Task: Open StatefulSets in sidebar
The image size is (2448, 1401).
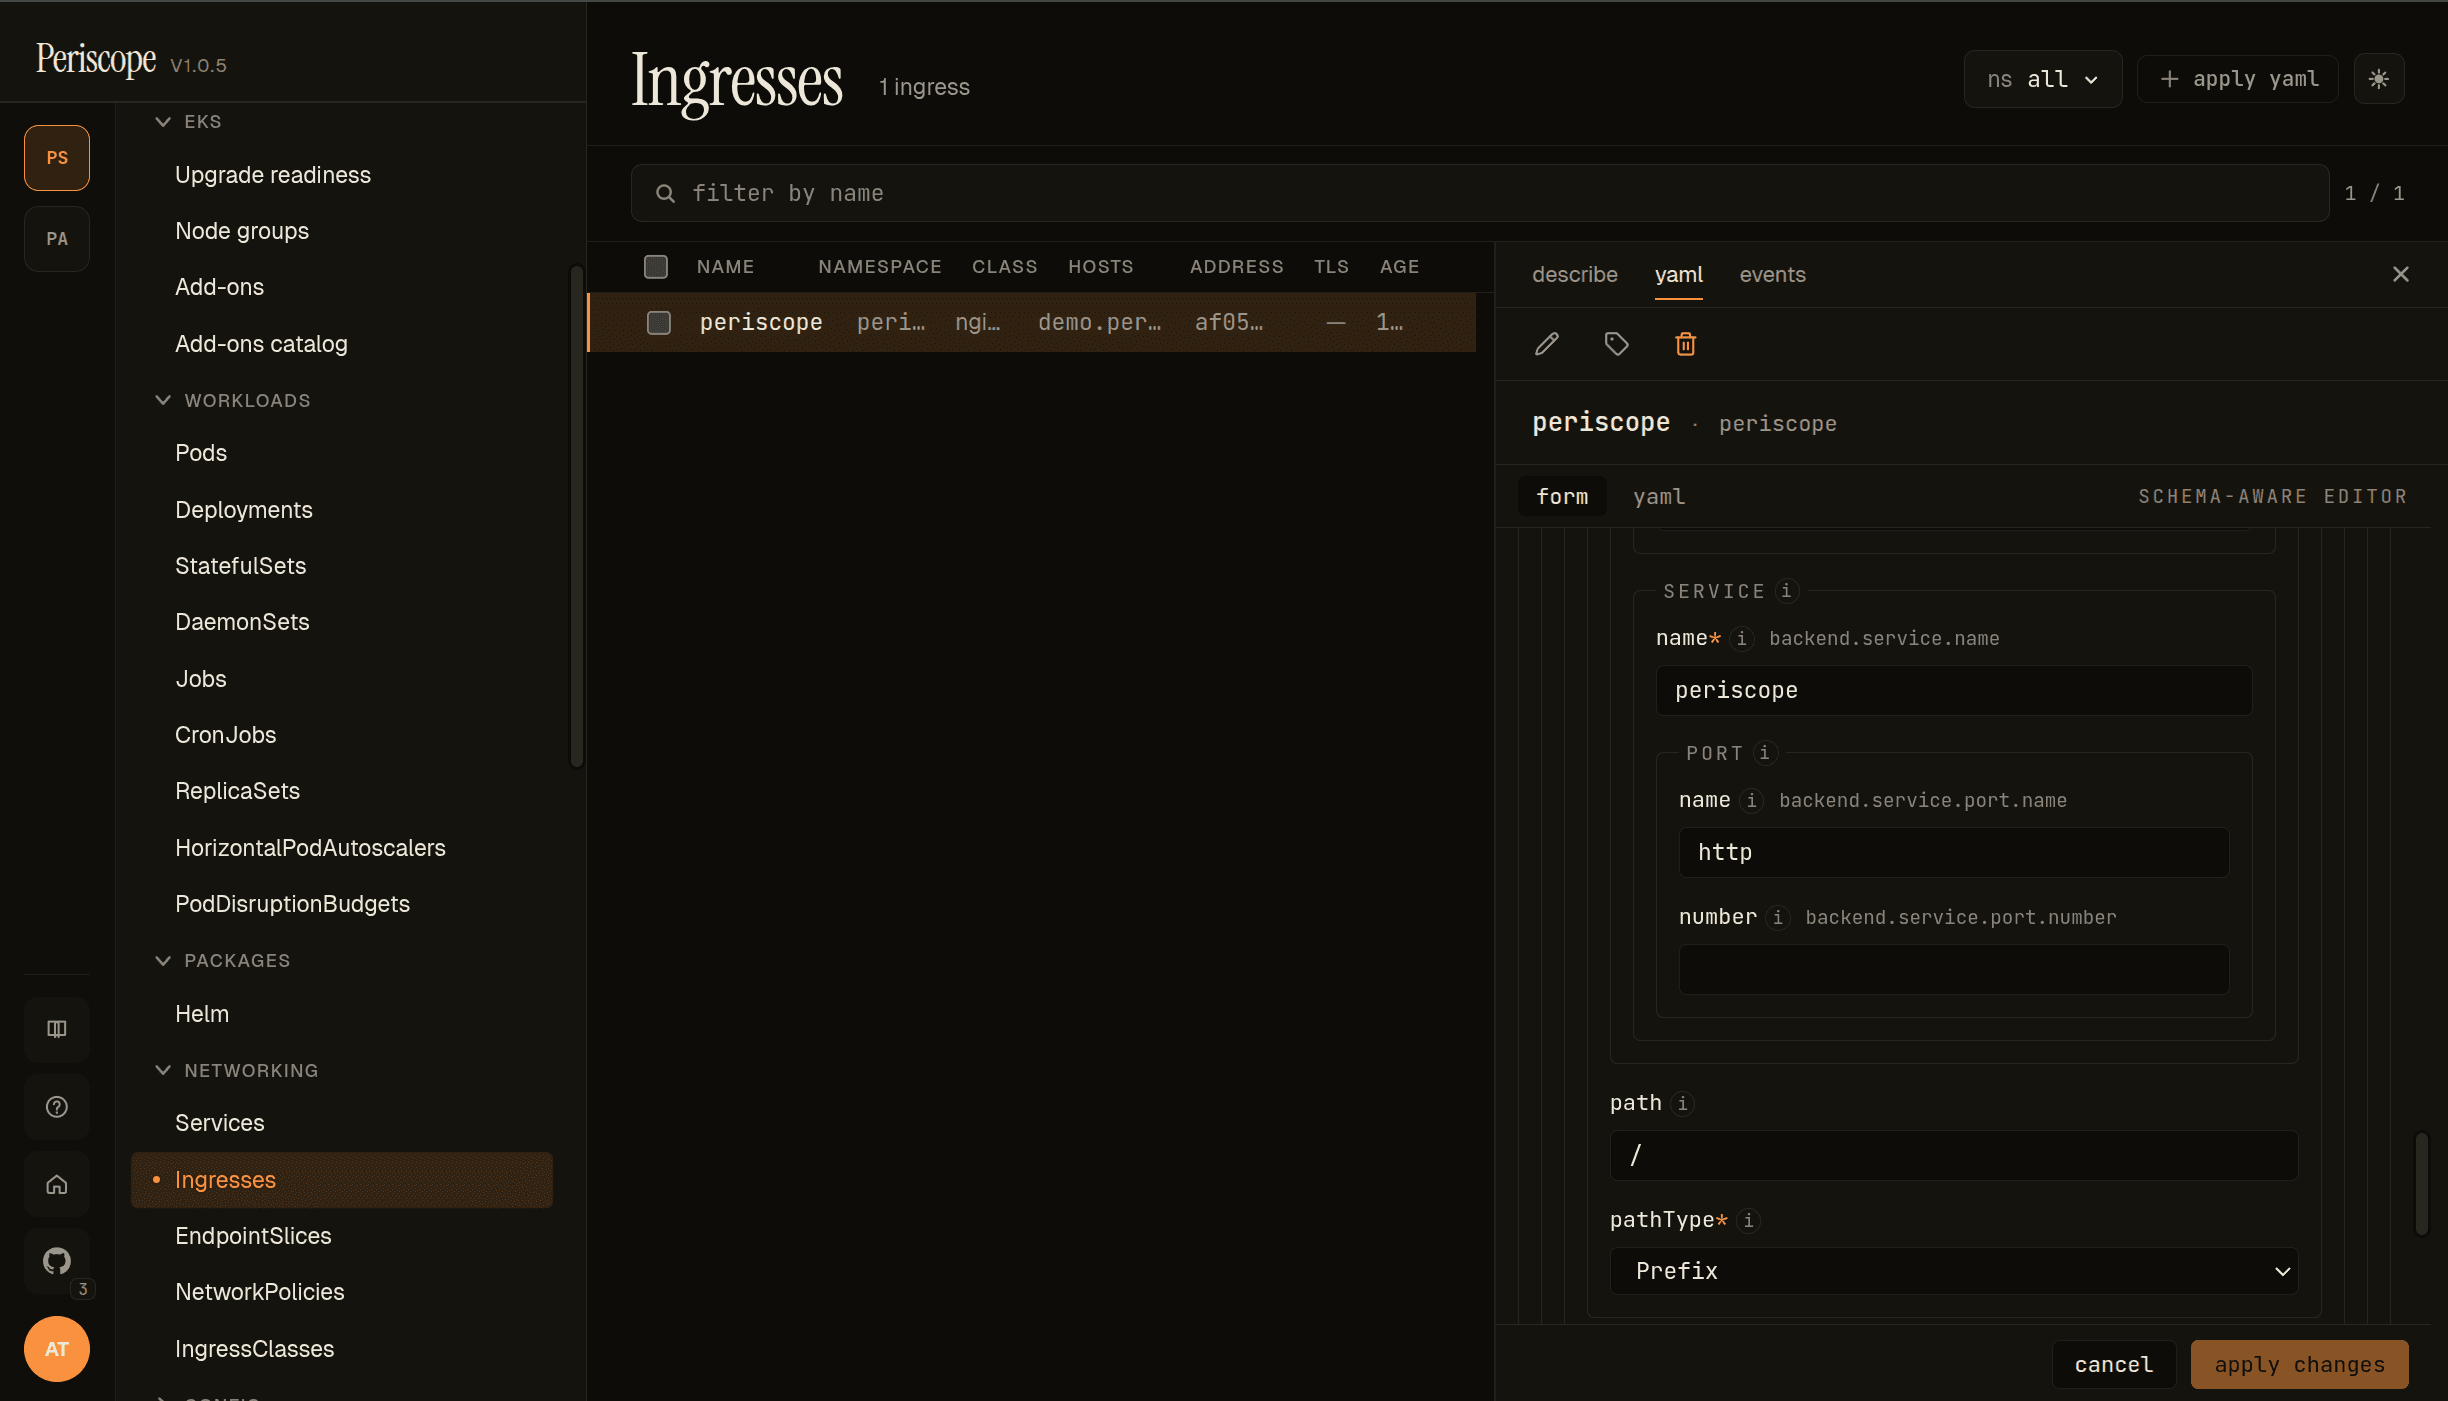Action: click(240, 566)
